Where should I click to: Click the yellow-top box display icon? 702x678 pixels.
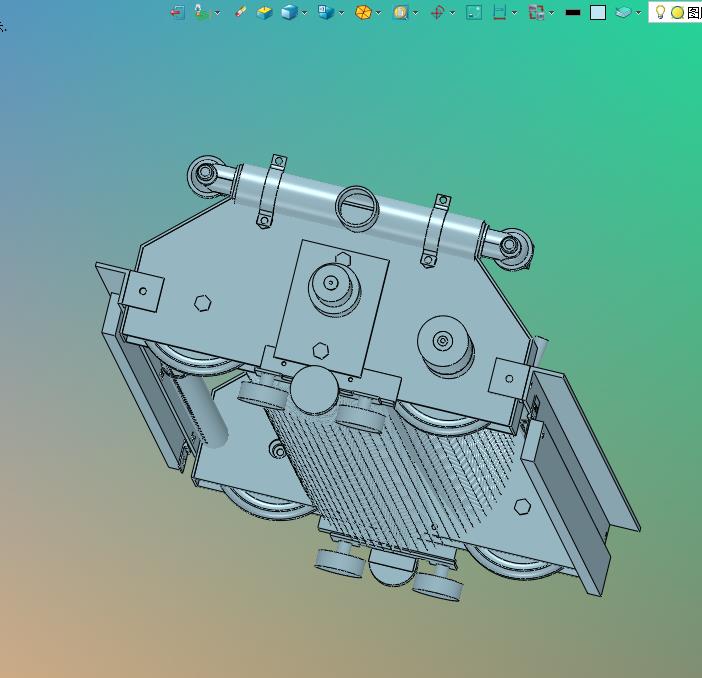point(265,13)
